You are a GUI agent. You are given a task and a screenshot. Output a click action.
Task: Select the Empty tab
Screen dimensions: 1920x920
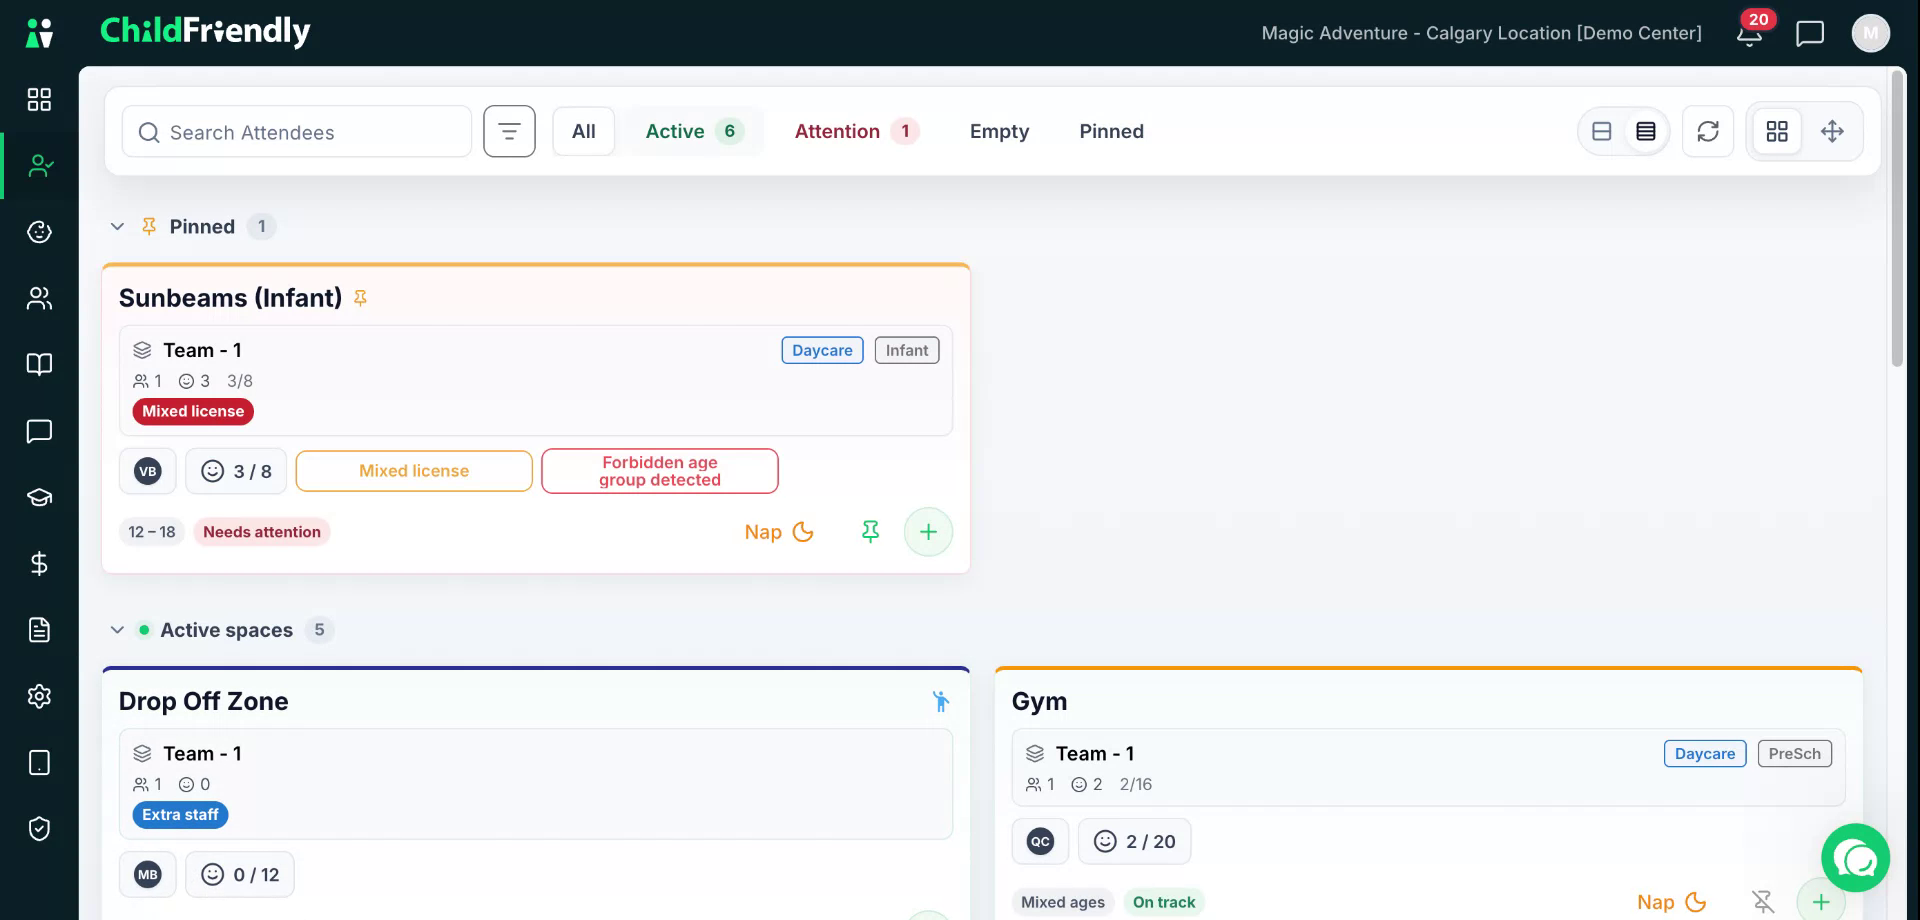point(999,131)
